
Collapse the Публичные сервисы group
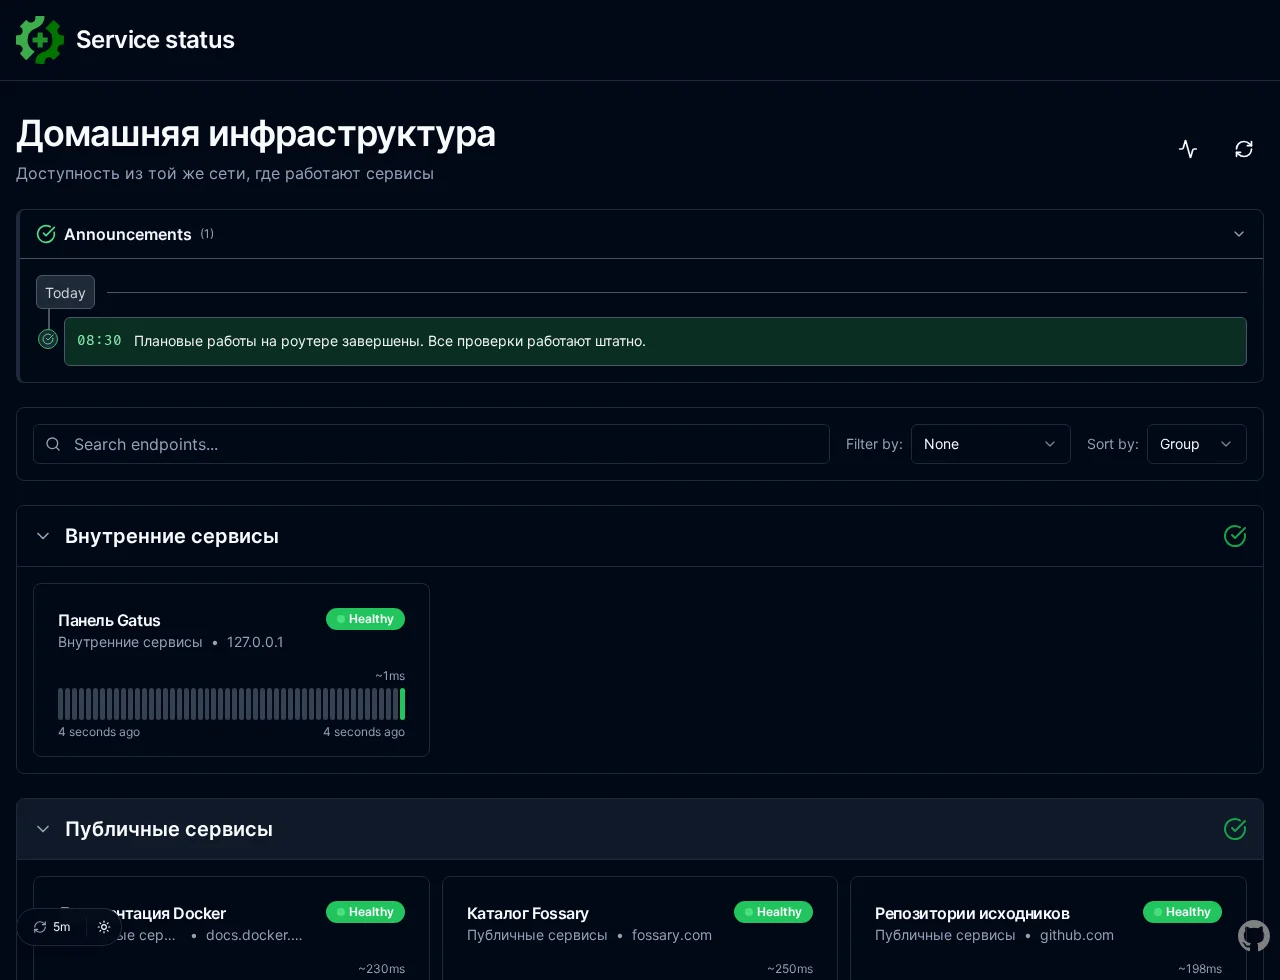point(43,829)
